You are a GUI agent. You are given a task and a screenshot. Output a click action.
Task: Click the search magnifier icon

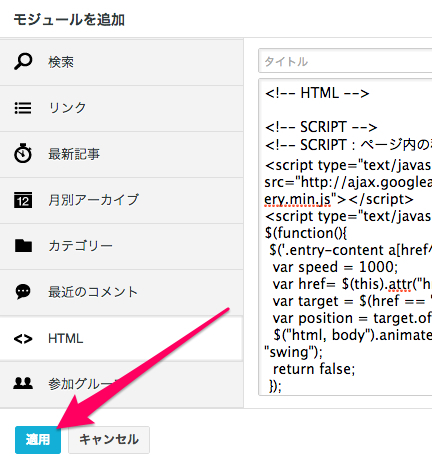tap(23, 62)
